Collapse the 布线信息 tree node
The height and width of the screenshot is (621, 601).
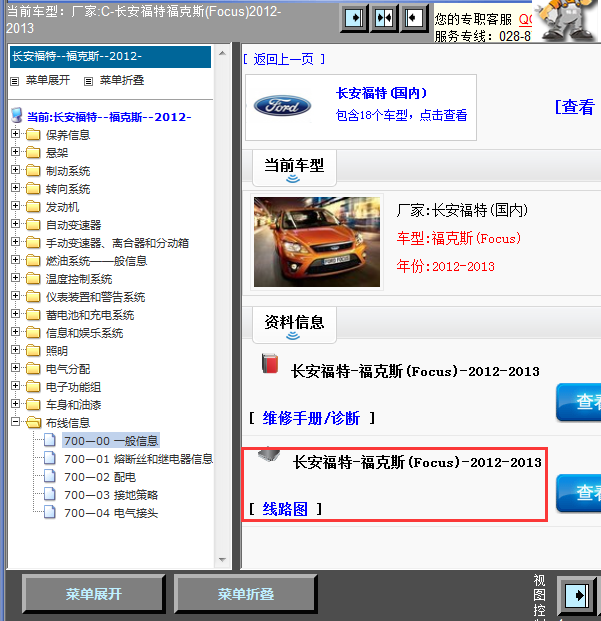pyautogui.click(x=15, y=422)
